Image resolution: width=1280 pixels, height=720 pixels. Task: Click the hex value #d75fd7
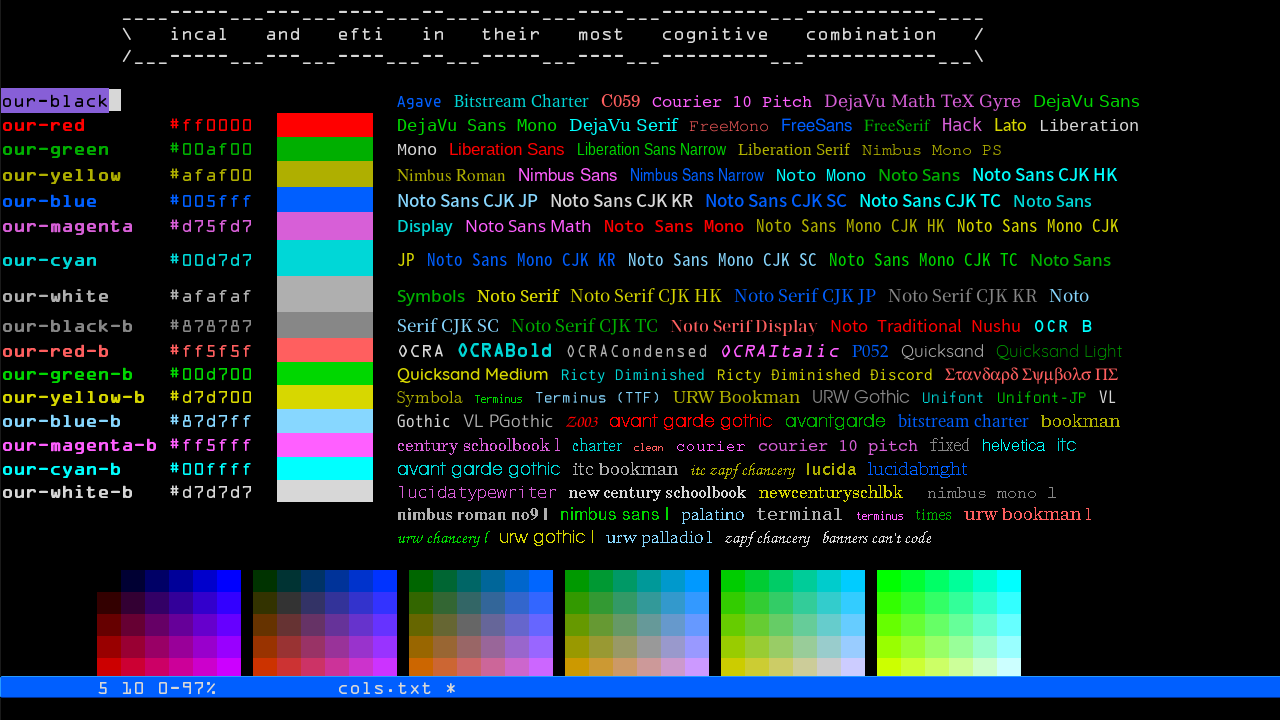pos(211,227)
